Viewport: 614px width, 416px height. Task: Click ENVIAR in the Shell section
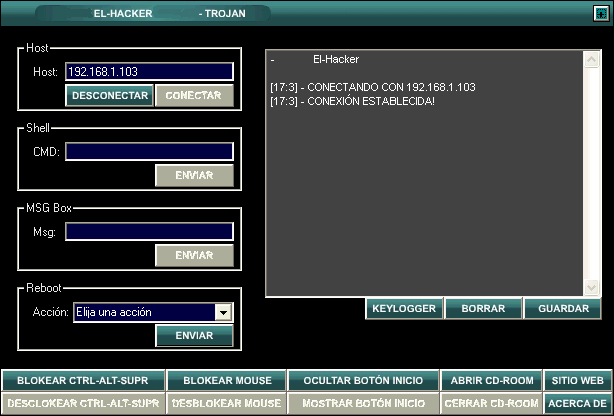[x=194, y=176]
